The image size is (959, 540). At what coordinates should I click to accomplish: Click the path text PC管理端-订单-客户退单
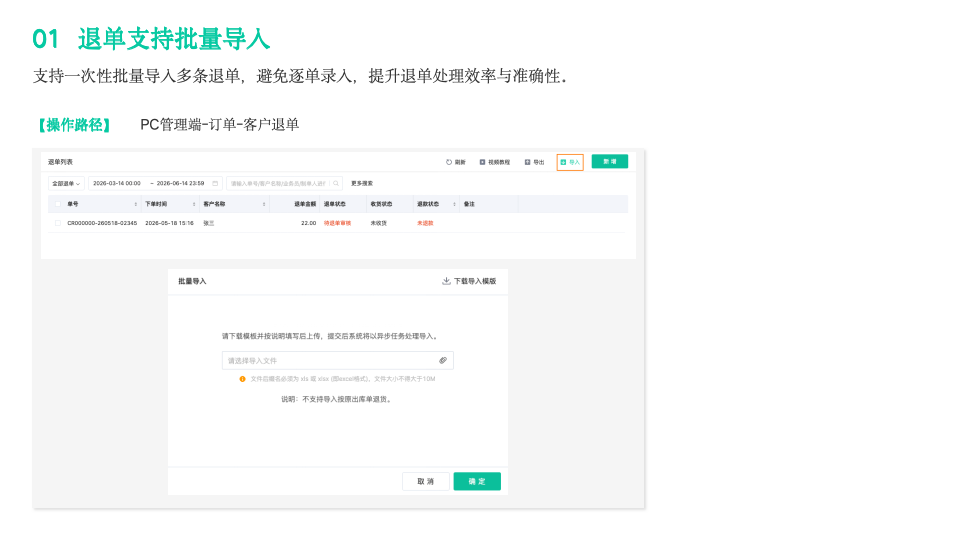(x=220, y=125)
